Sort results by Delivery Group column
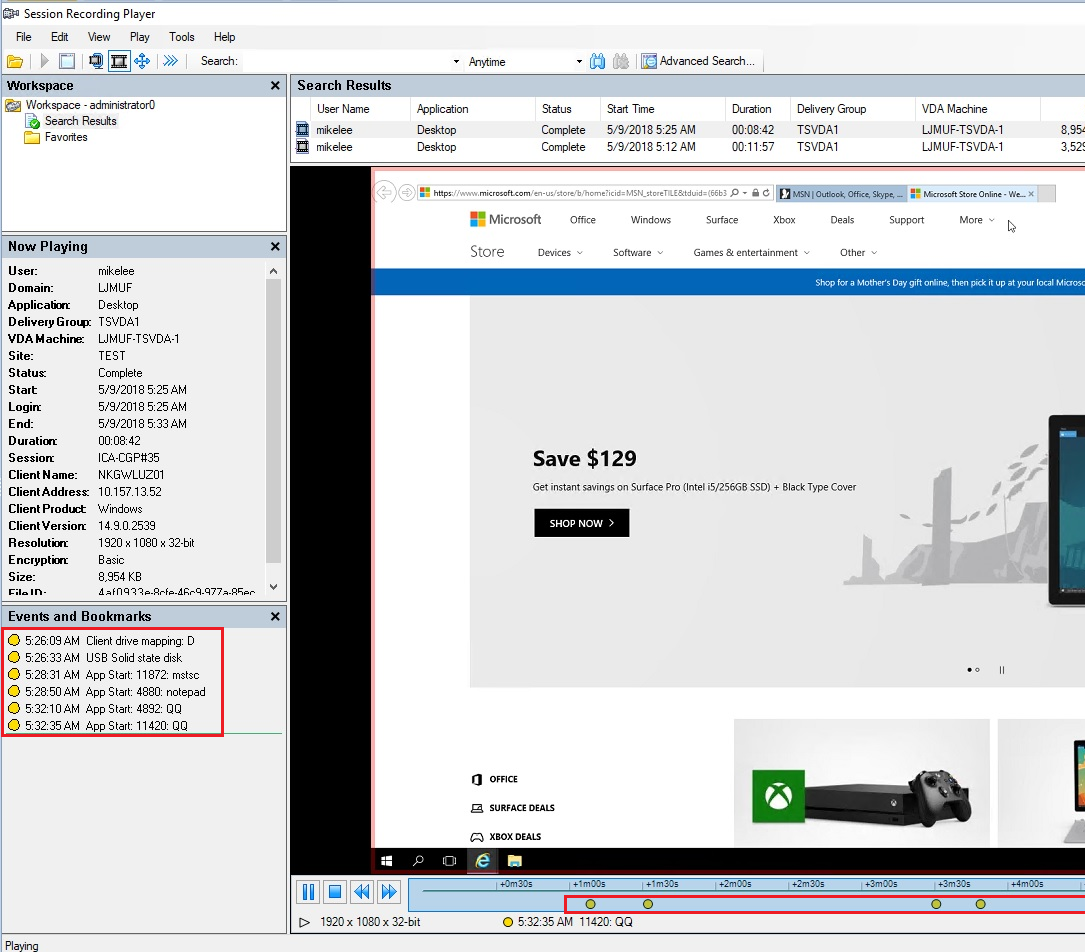This screenshot has height=952, width=1085. pyautogui.click(x=852, y=109)
